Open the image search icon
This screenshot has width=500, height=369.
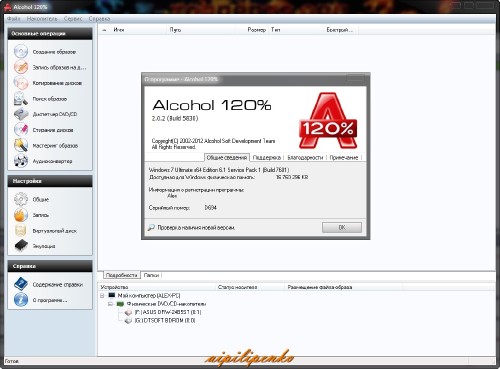[21, 99]
